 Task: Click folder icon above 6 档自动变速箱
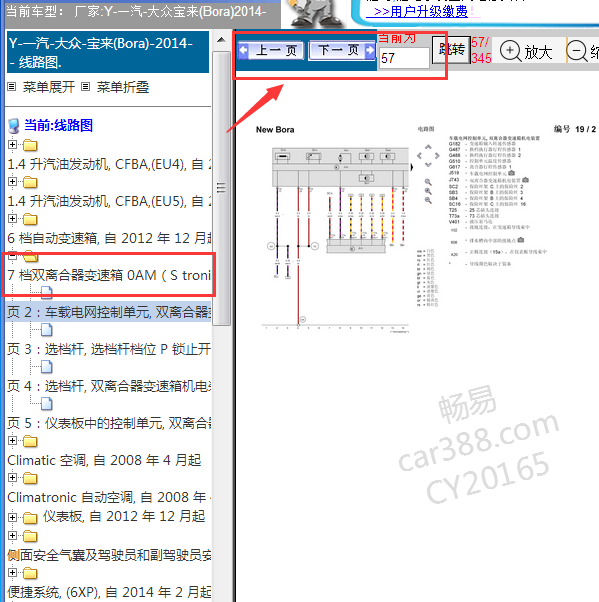(x=30, y=219)
